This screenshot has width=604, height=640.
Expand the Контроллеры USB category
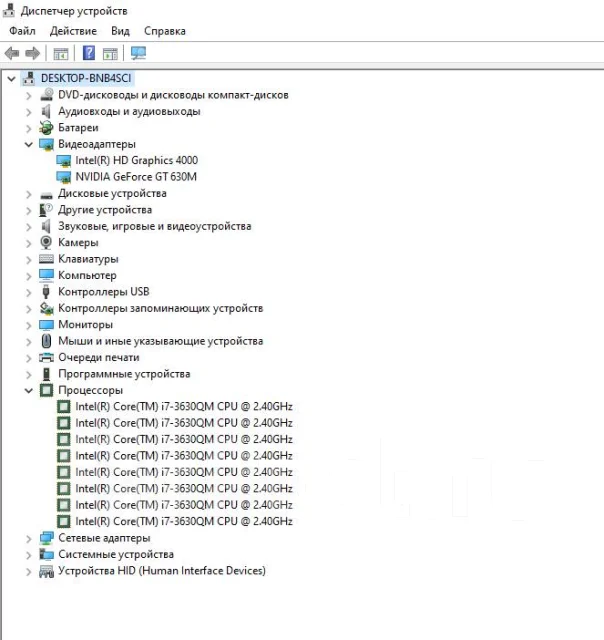(29, 292)
